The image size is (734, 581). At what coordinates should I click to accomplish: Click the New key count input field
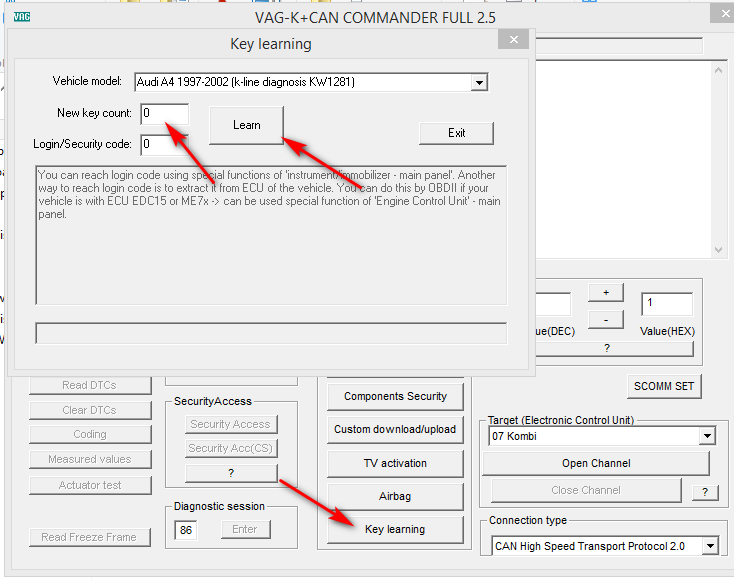165,114
